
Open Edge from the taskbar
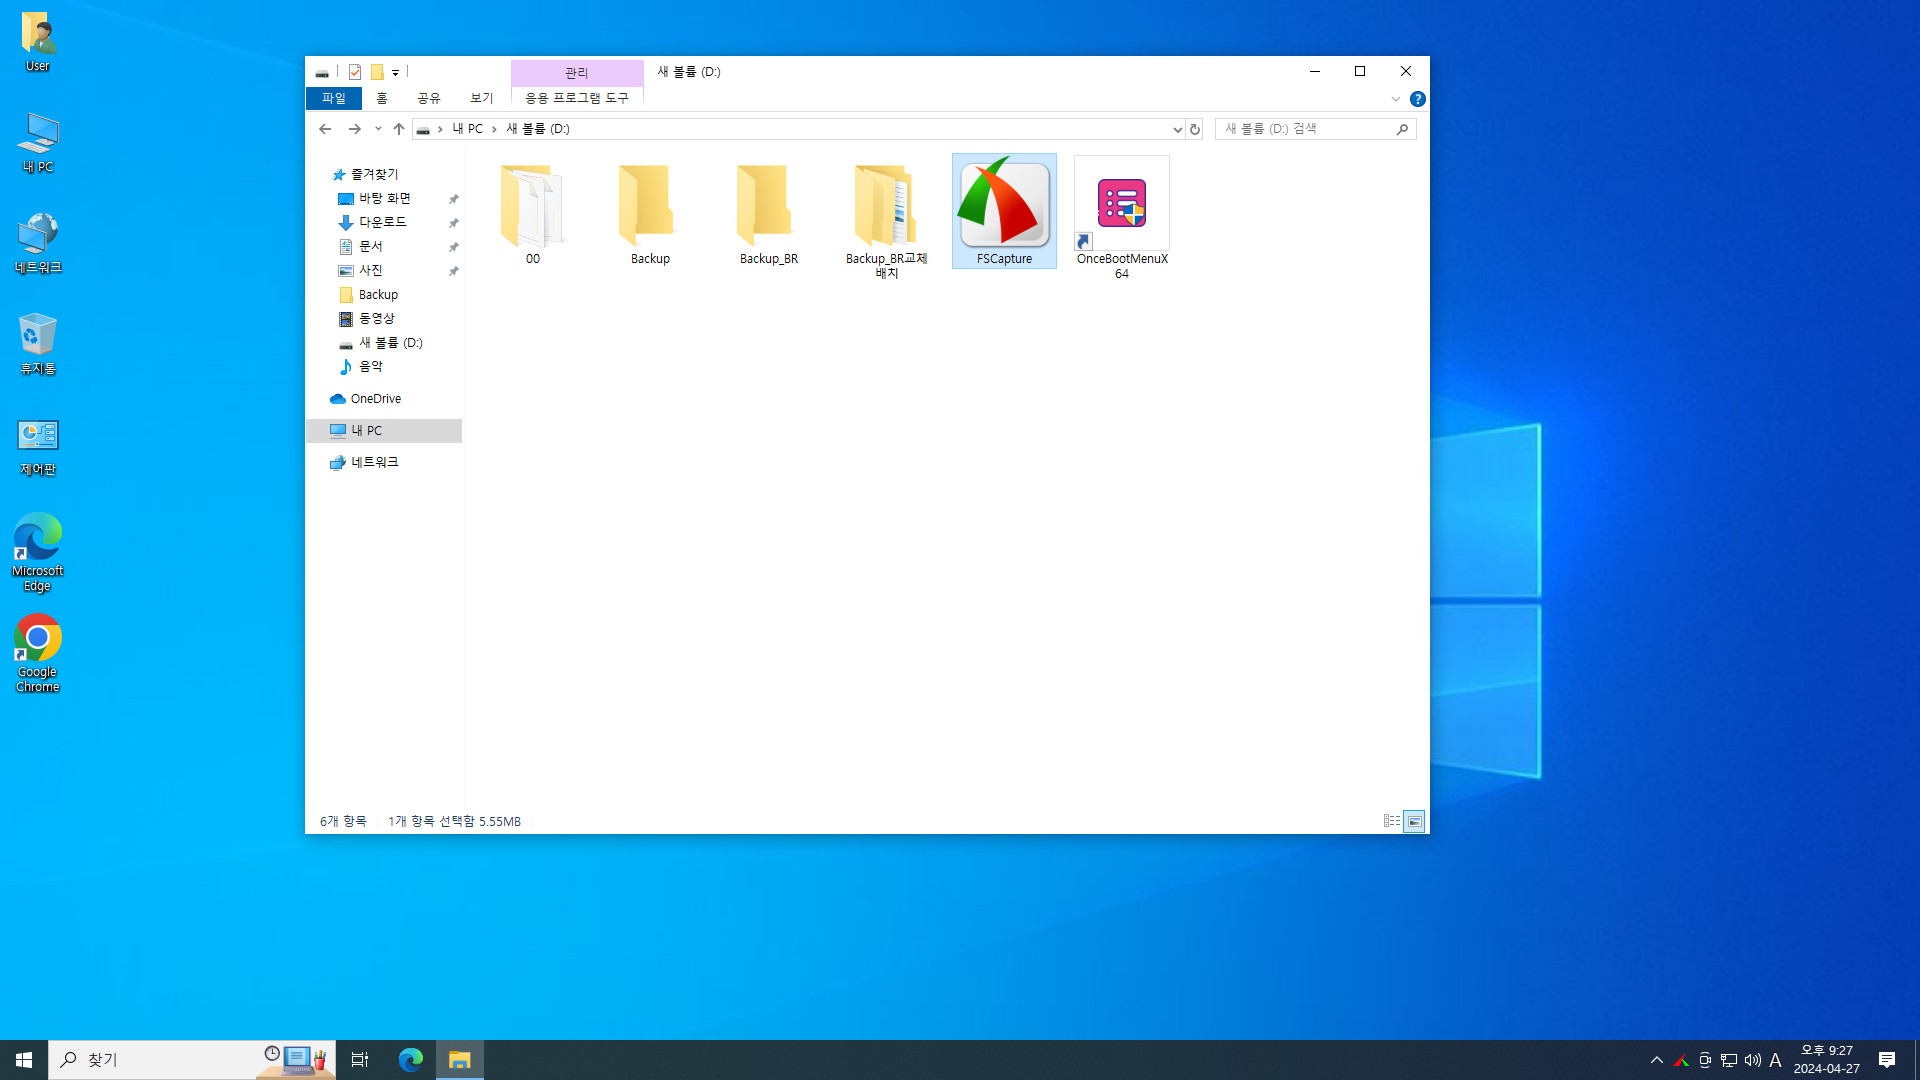click(x=410, y=1060)
